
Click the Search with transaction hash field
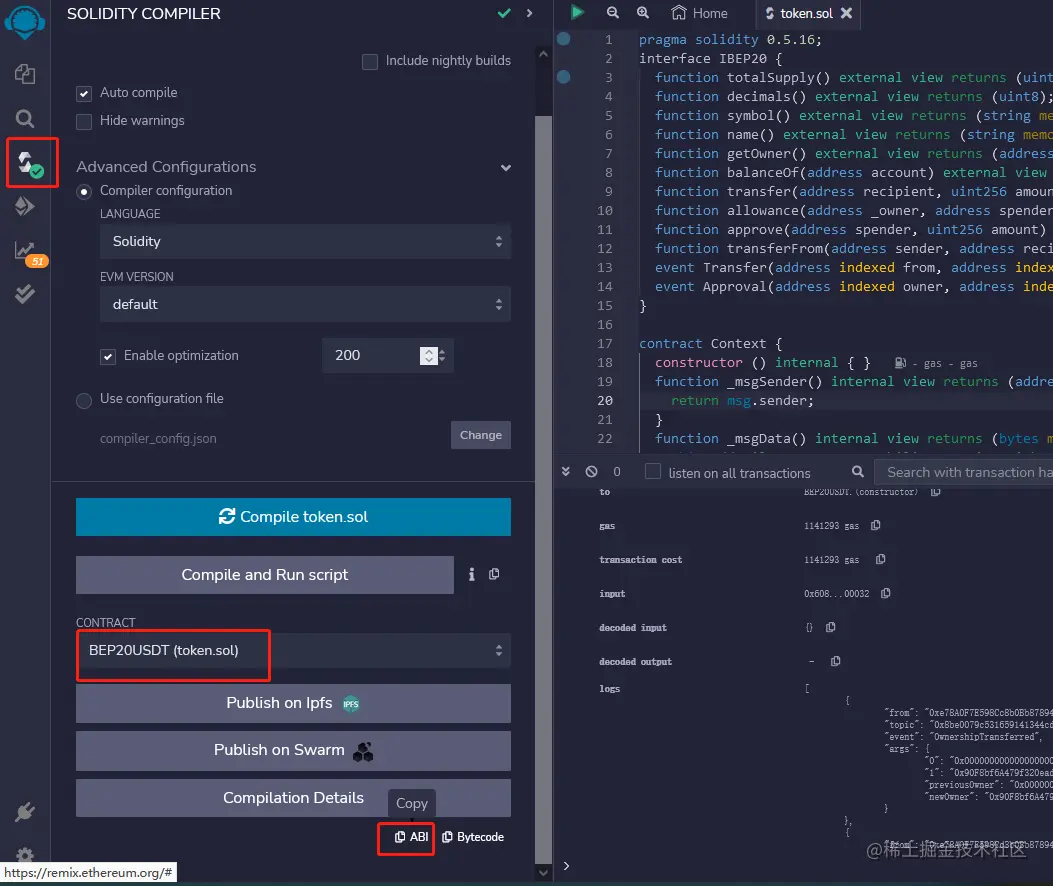coord(964,472)
